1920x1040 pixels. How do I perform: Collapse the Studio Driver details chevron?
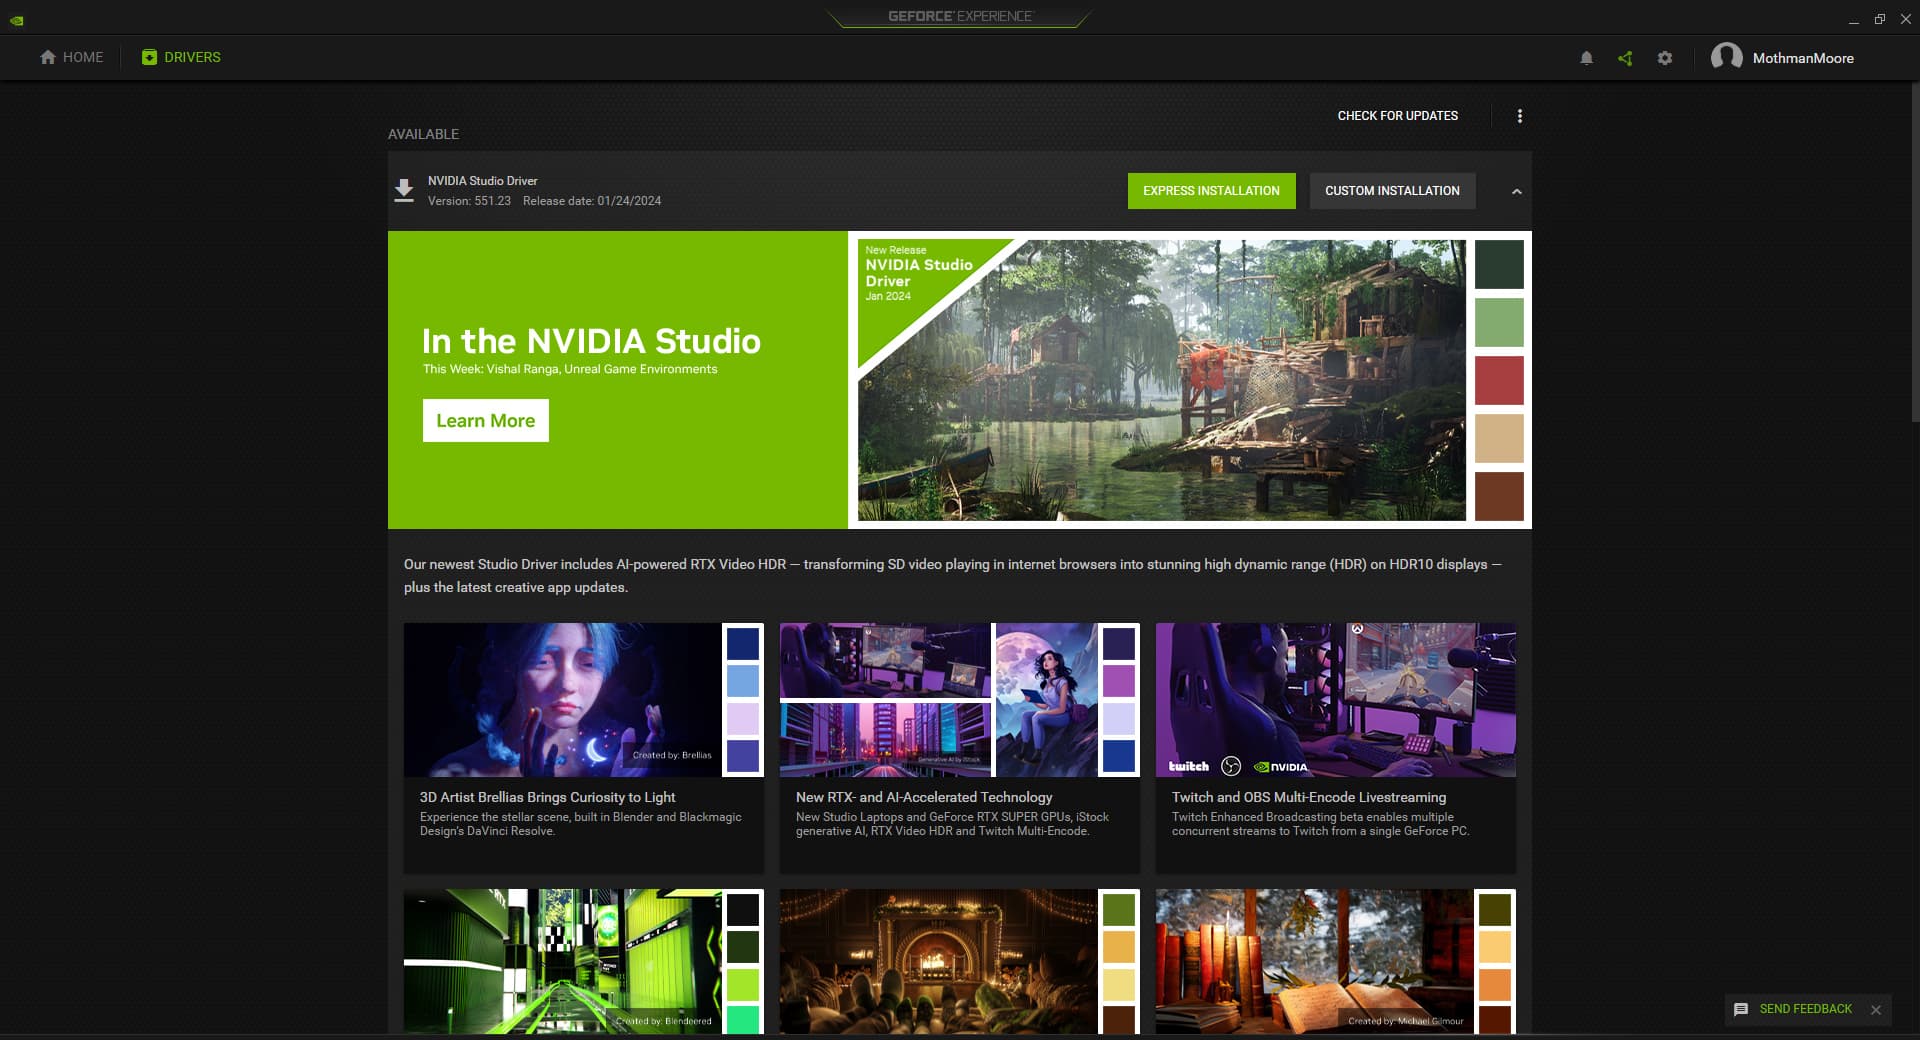(x=1516, y=191)
